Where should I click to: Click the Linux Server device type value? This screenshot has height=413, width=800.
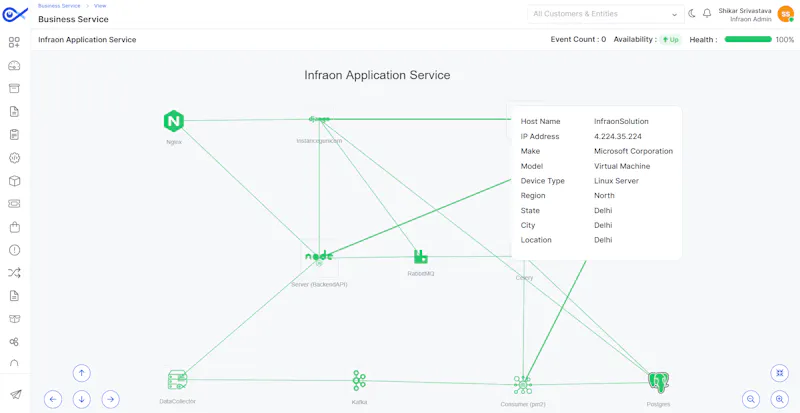tap(616, 181)
